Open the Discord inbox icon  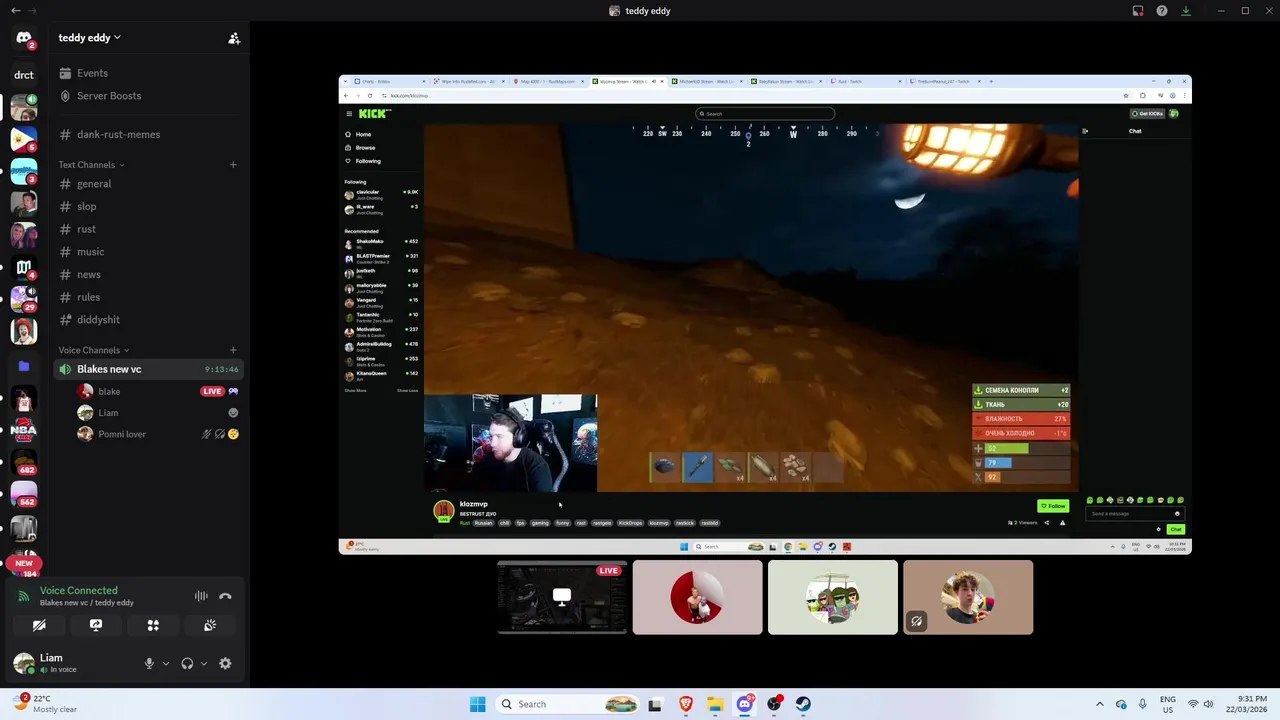tap(1138, 11)
